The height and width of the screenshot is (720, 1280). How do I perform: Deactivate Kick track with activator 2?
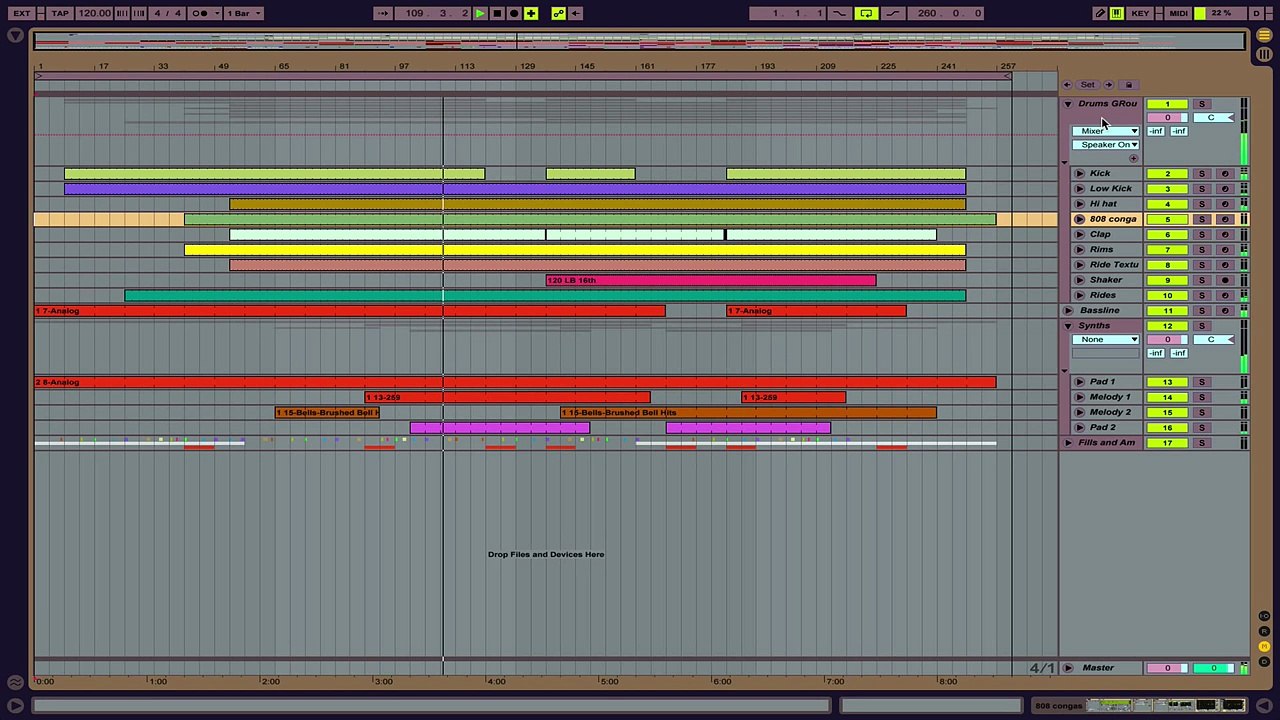coord(1167,174)
